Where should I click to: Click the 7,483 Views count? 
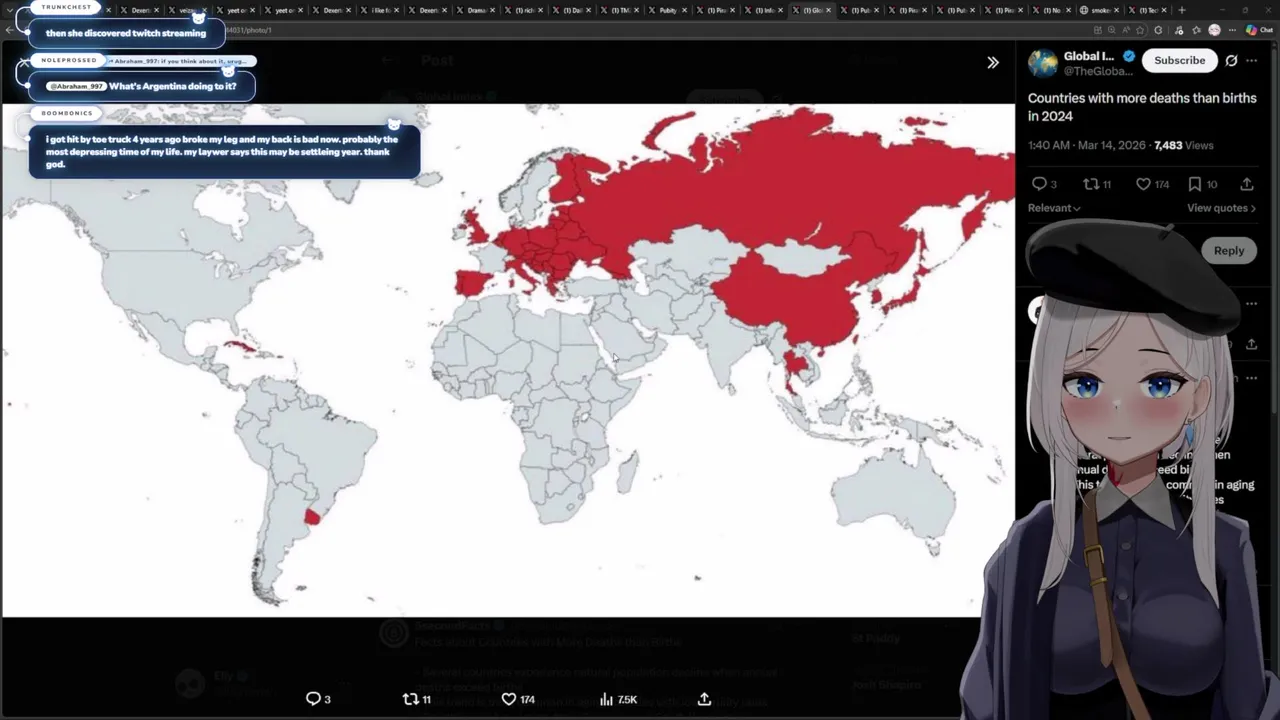(1184, 145)
